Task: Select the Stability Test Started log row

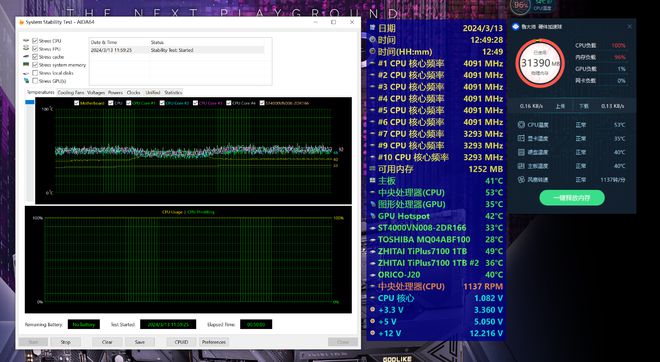Action: [x=177, y=50]
